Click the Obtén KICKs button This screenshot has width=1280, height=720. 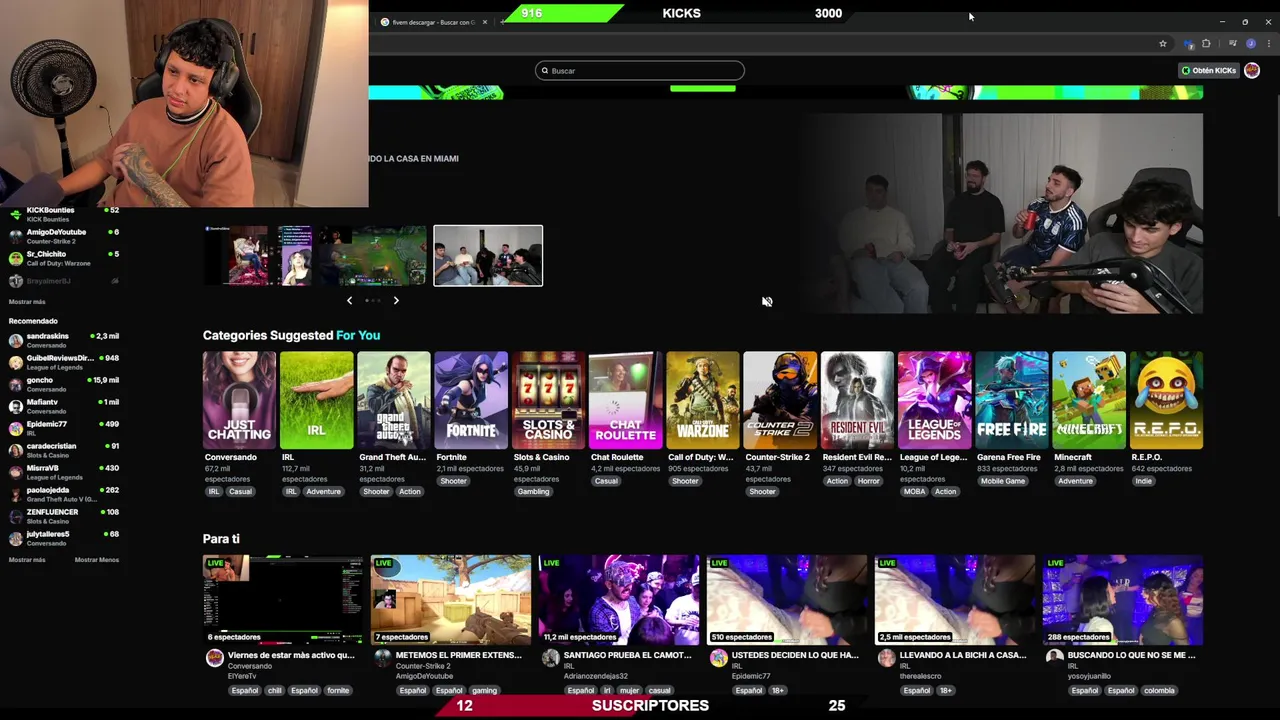point(1209,70)
